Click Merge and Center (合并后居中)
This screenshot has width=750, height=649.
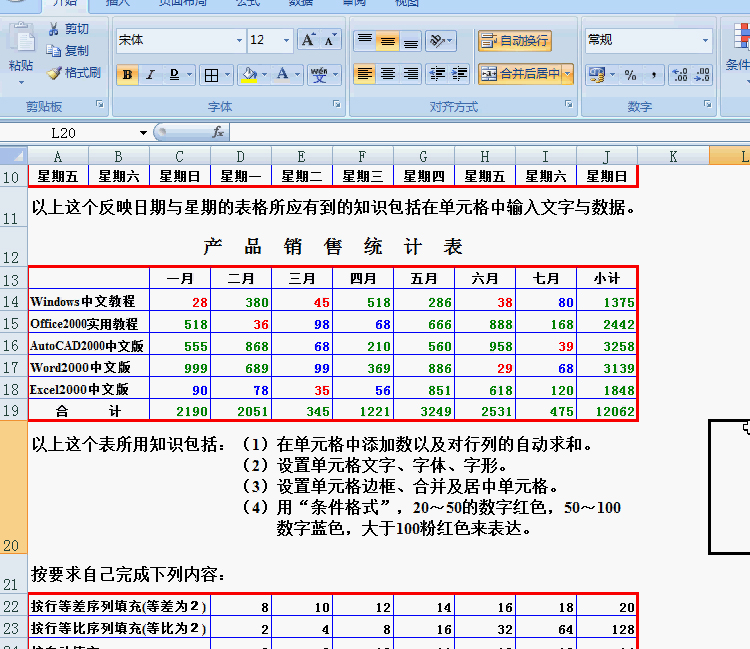(x=520, y=74)
